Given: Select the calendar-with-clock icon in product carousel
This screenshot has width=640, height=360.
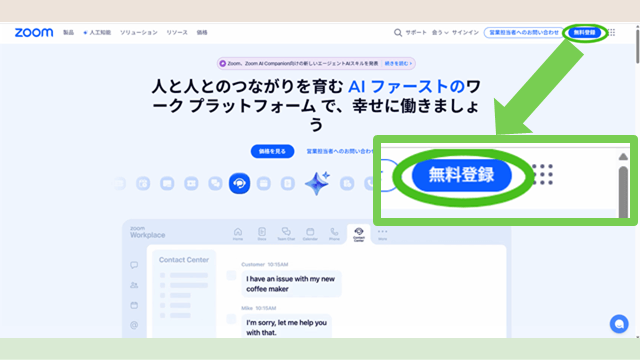Looking at the screenshot, I should click(143, 184).
